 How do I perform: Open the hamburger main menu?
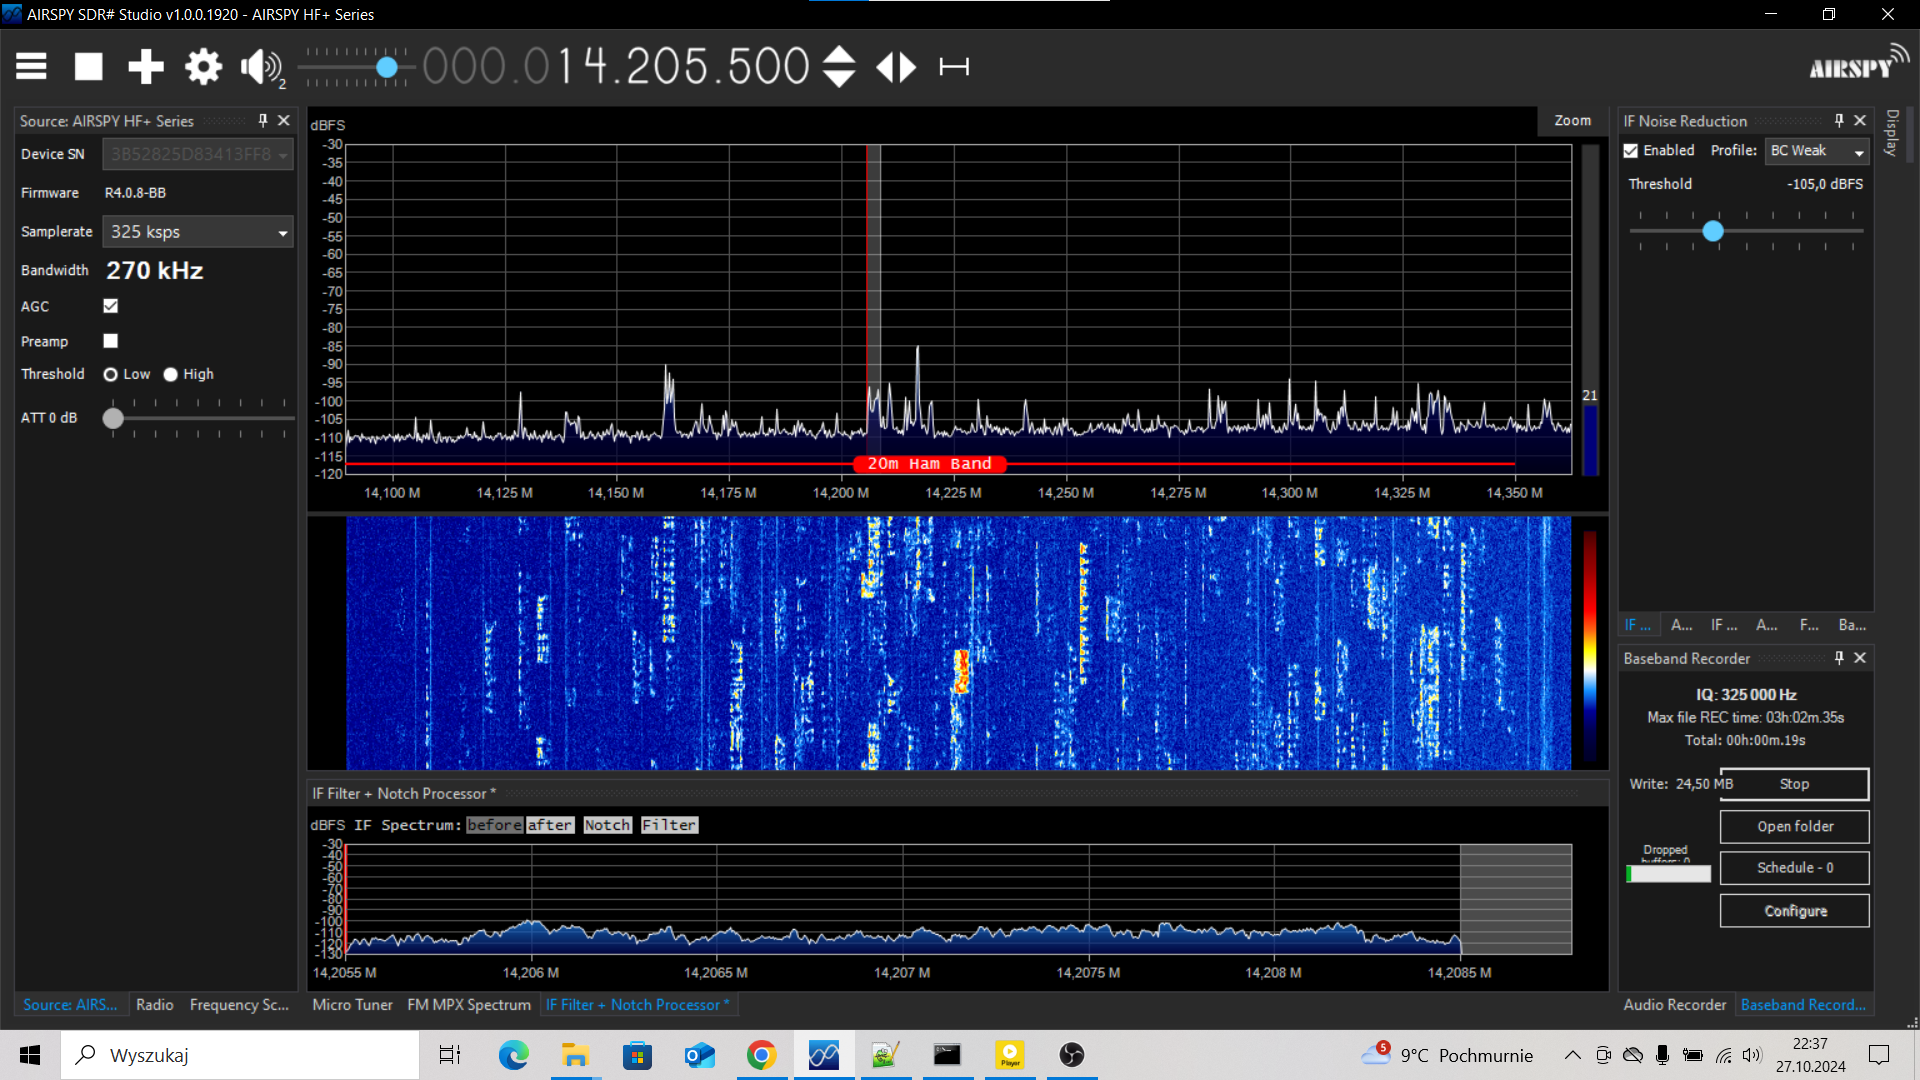click(x=31, y=67)
